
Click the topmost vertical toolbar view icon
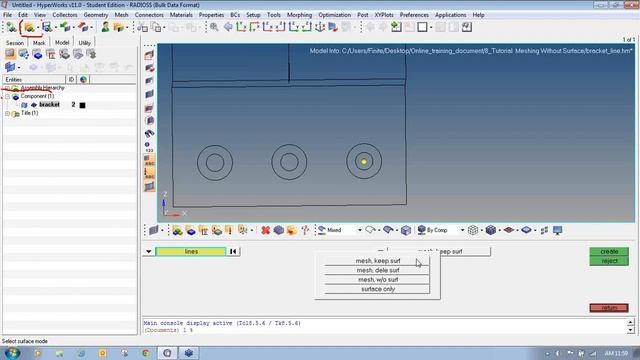point(149,55)
